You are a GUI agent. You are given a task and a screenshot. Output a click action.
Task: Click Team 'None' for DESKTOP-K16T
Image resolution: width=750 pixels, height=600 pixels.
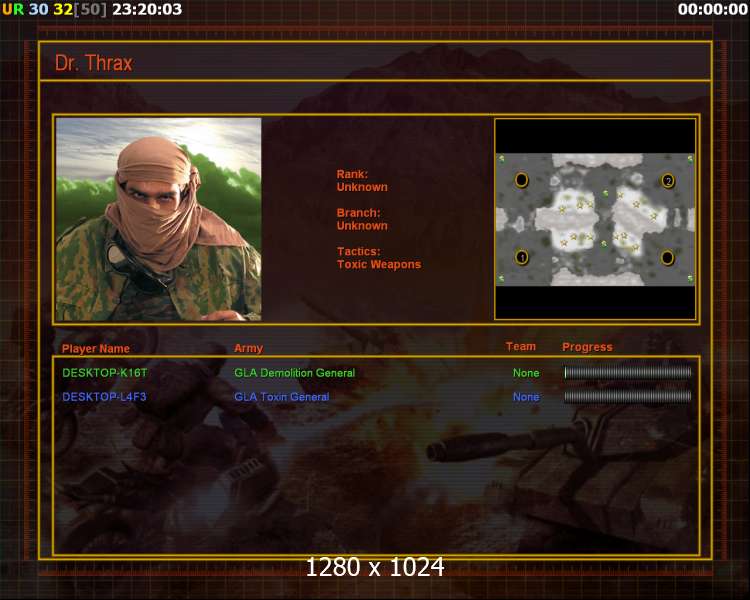pyautogui.click(x=526, y=373)
